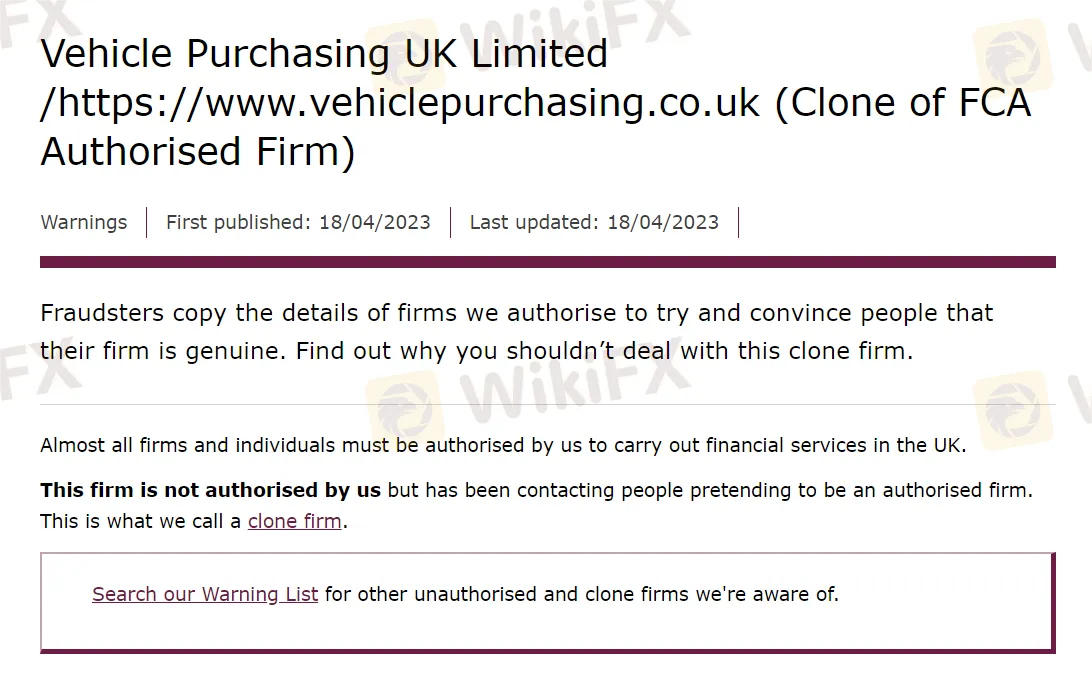
Task: Click the thick maroon divider bar
Action: pyautogui.click(x=547, y=262)
